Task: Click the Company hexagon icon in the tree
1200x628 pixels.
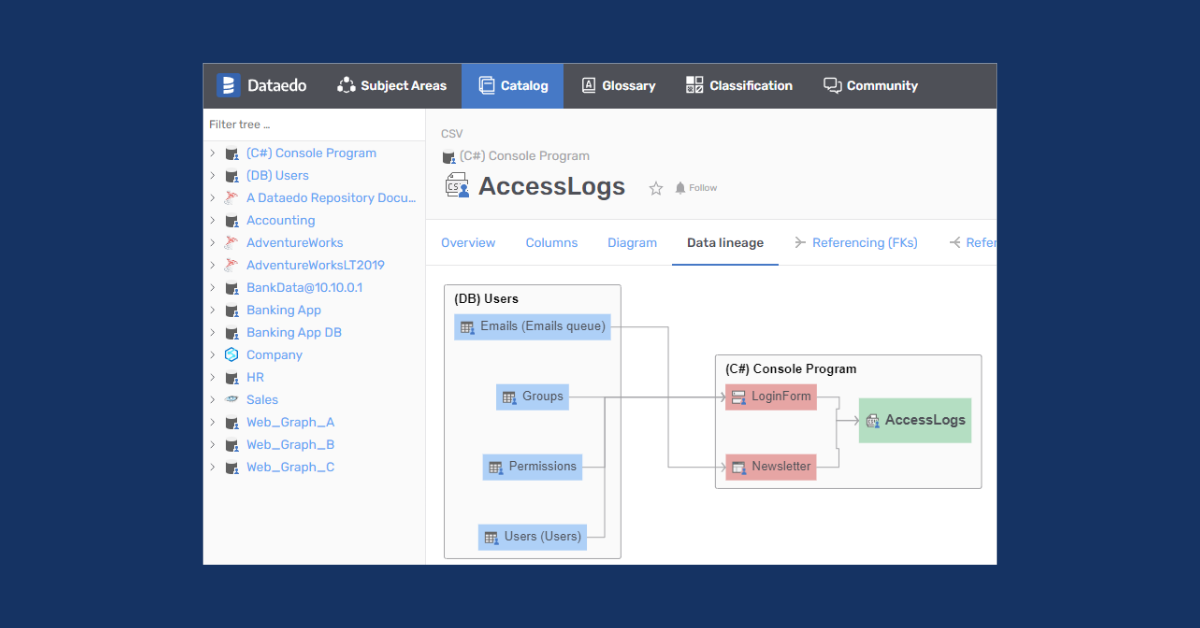Action: tap(232, 354)
